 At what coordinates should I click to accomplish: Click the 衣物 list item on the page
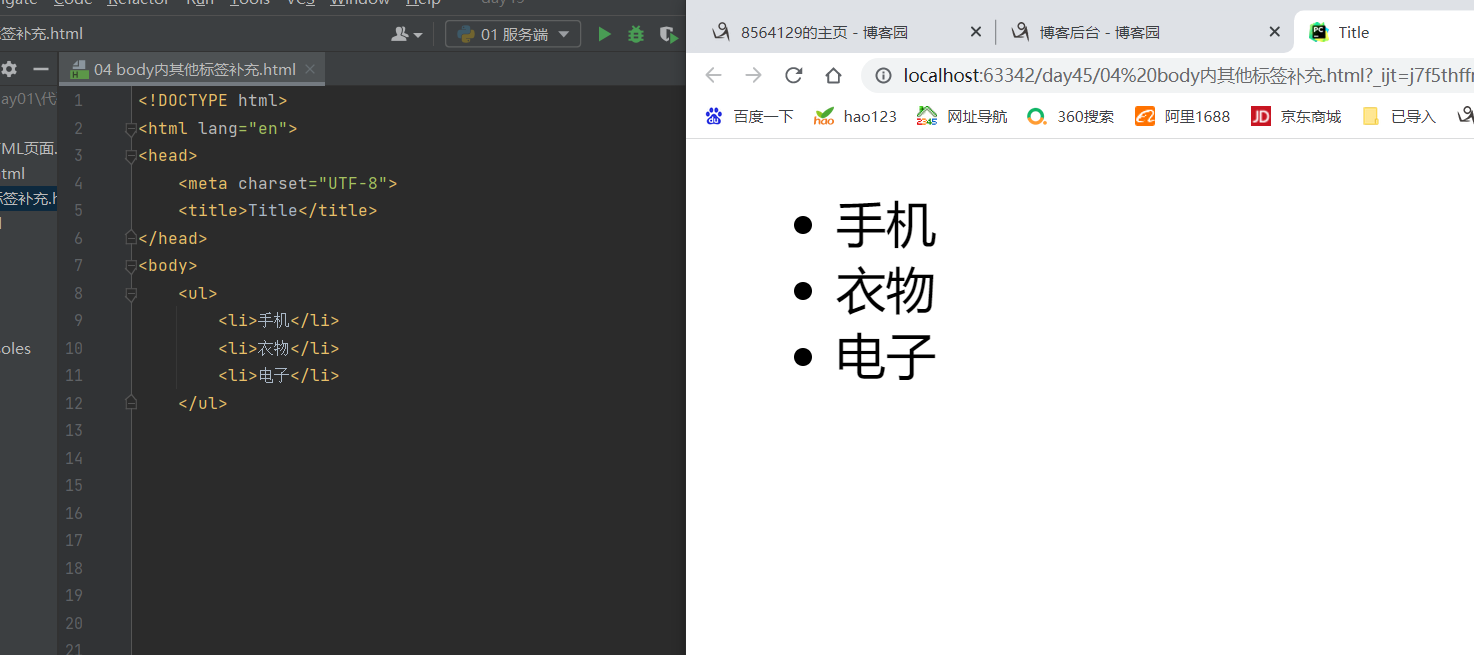click(x=886, y=291)
